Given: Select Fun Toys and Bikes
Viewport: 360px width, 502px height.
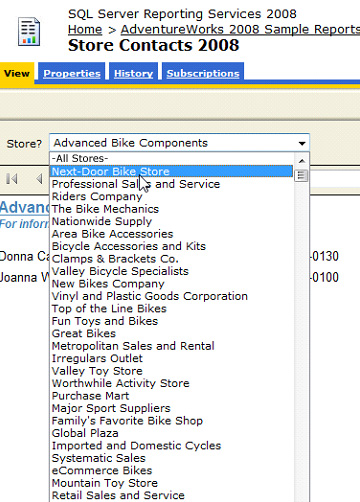Looking at the screenshot, I should (172, 321).
